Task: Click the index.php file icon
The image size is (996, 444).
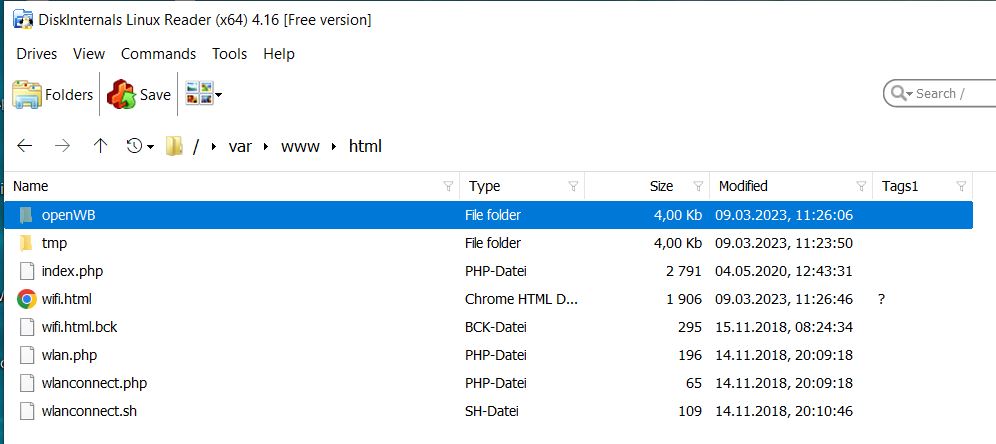Action: (26, 271)
